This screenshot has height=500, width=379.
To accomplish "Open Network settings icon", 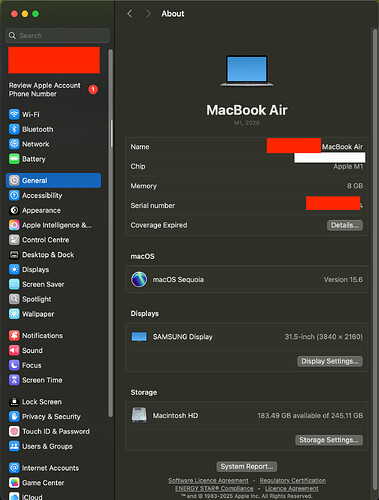I will tap(14, 144).
